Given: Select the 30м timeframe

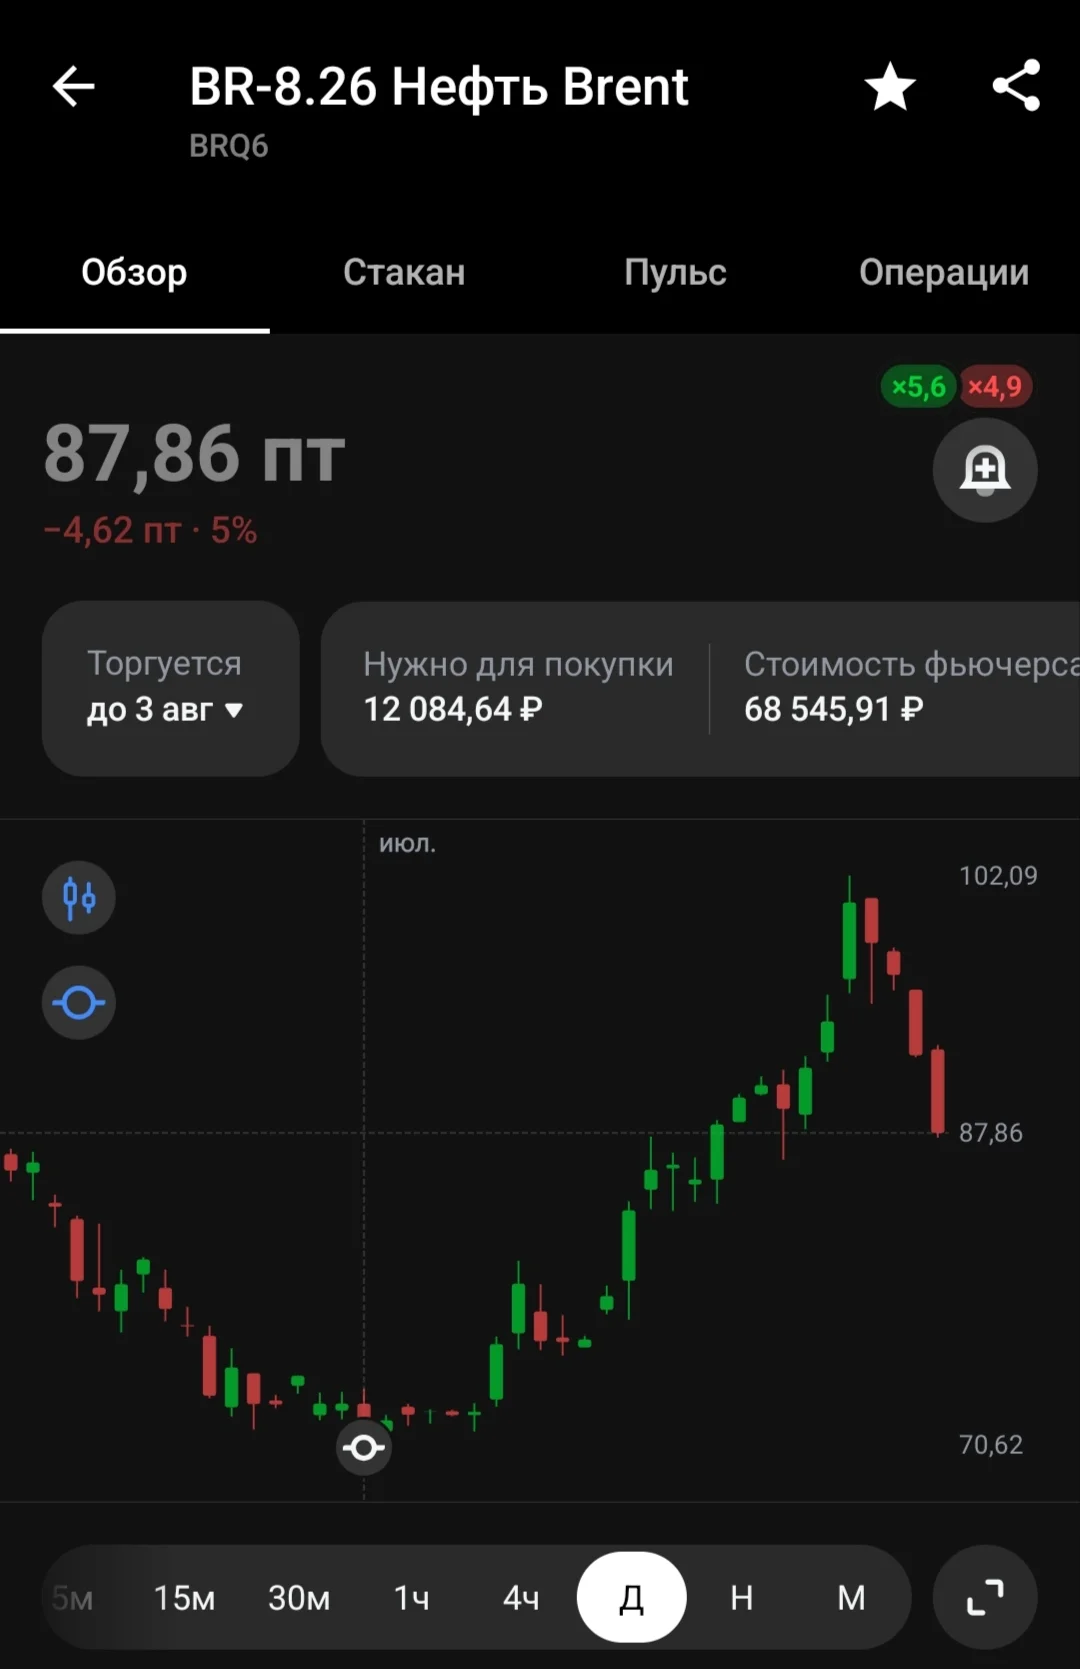Looking at the screenshot, I should [x=299, y=1598].
